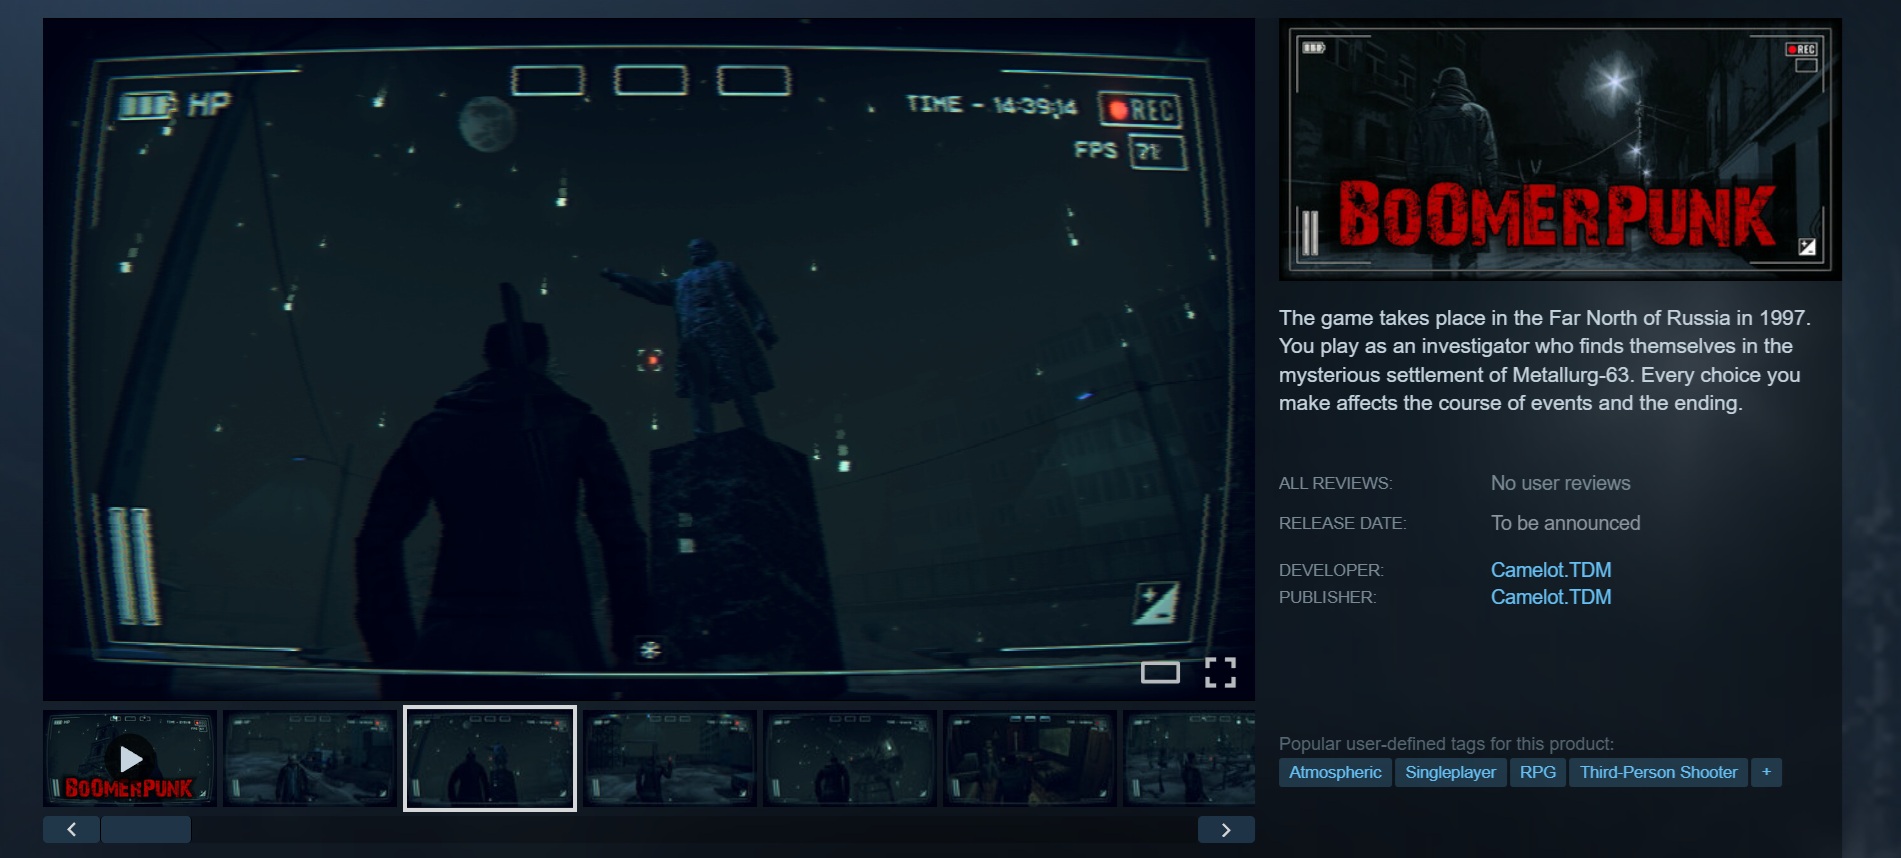Screen dimensions: 1901x858
Task: Select the fifth thumbnail in the strip
Action: (x=850, y=758)
